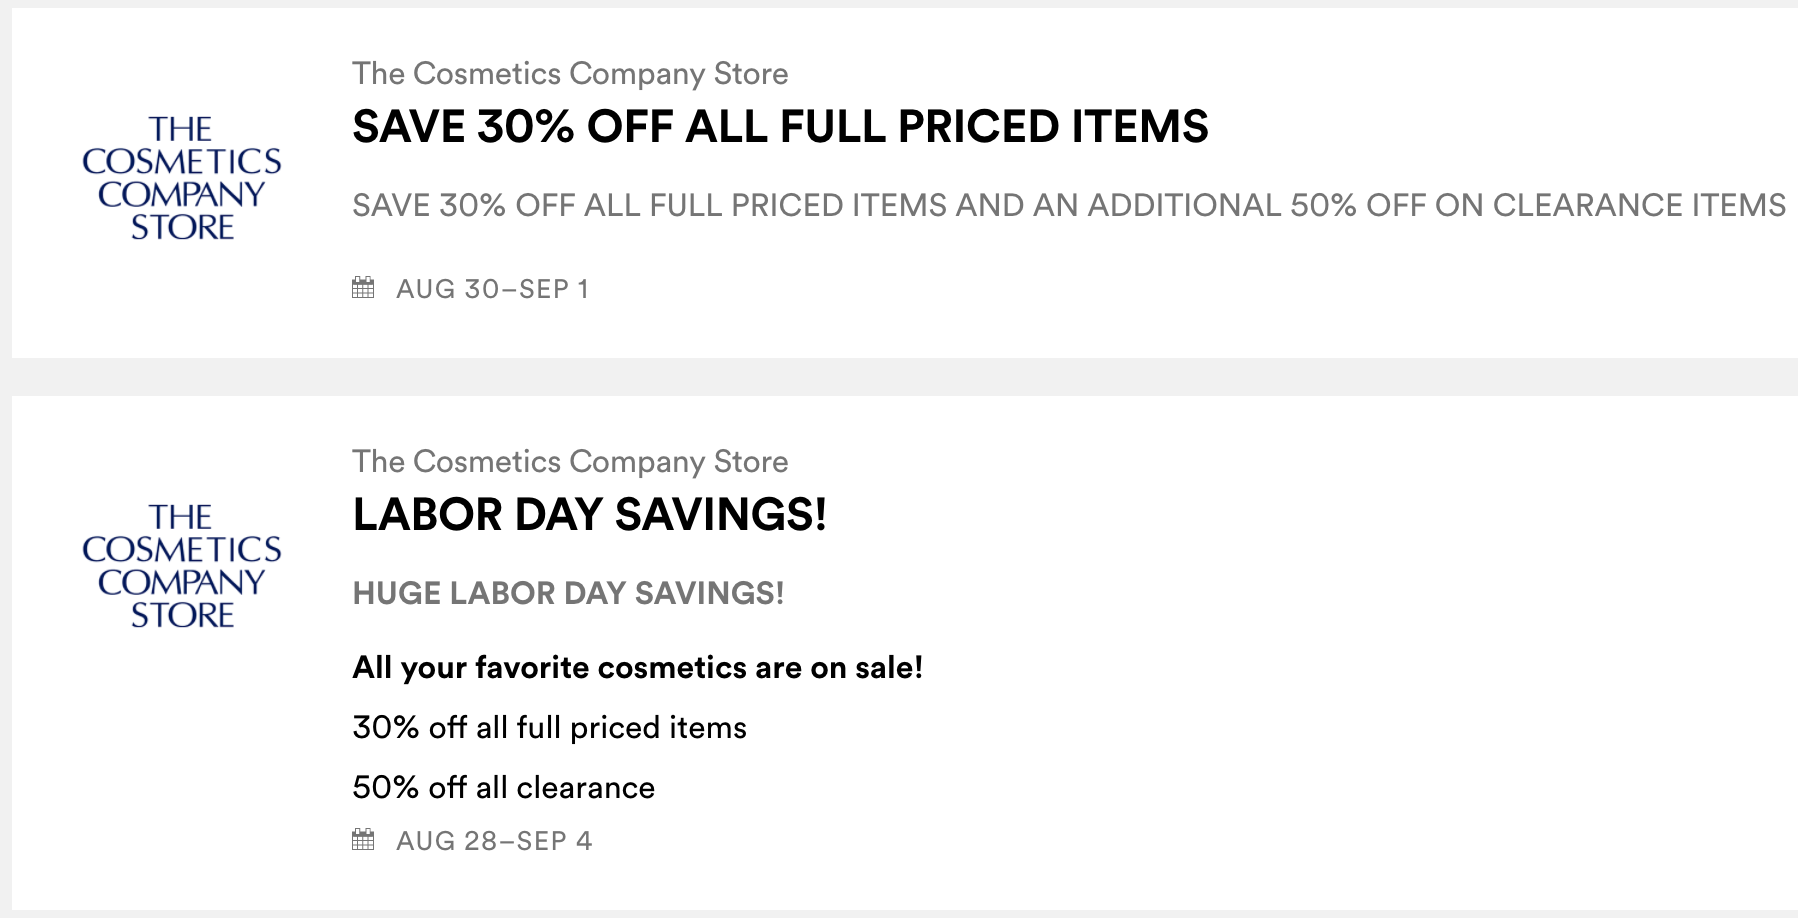Image resolution: width=1798 pixels, height=918 pixels.
Task: Select the AUG 30–SEP 1 date text
Action: click(x=492, y=289)
